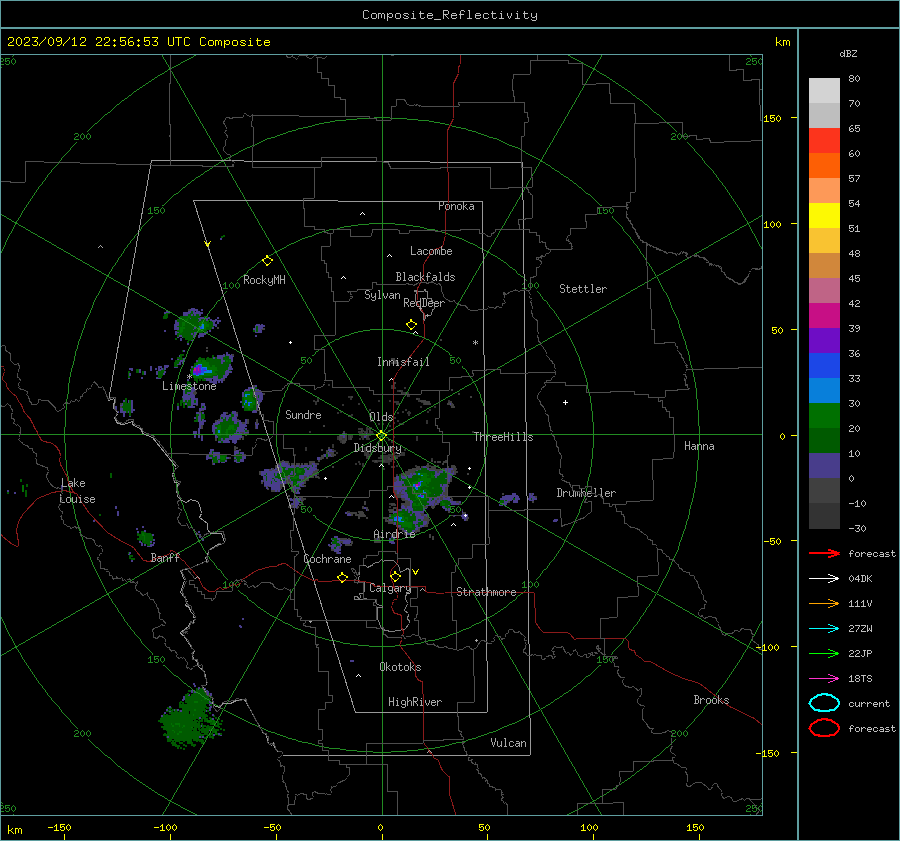The height and width of the screenshot is (841, 900).
Task: Click the Innisfail city label
Action: (x=403, y=362)
